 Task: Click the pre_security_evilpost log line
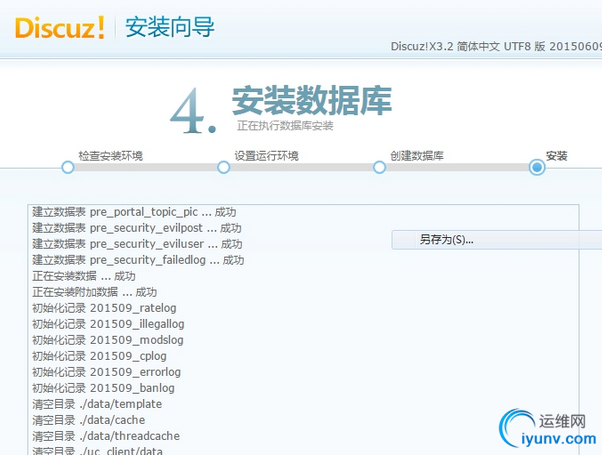pyautogui.click(x=137, y=228)
